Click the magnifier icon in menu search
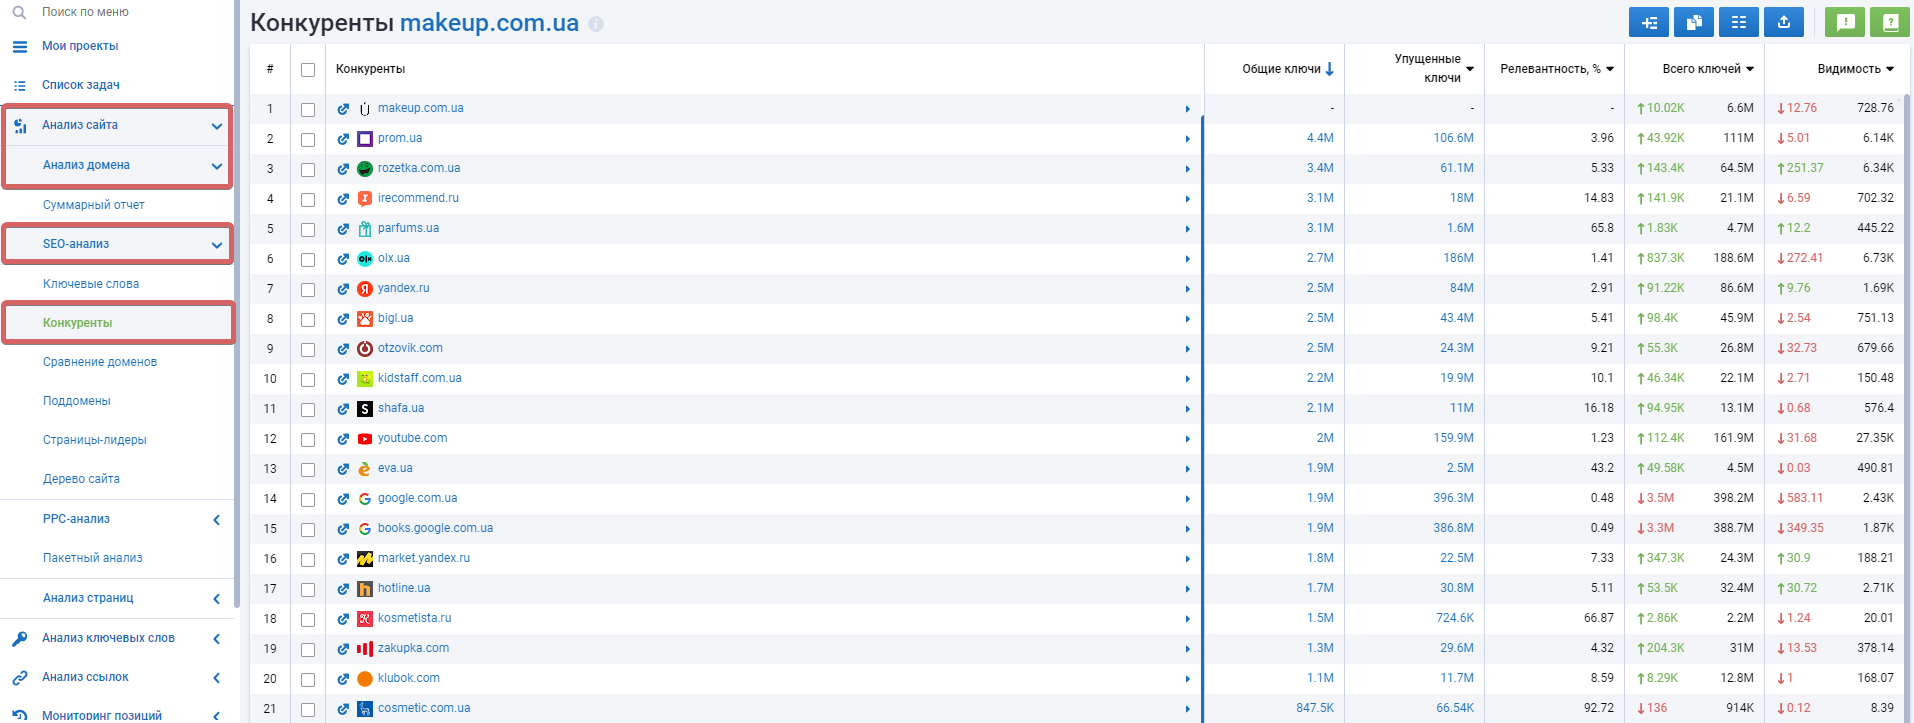1914x723 pixels. [19, 12]
